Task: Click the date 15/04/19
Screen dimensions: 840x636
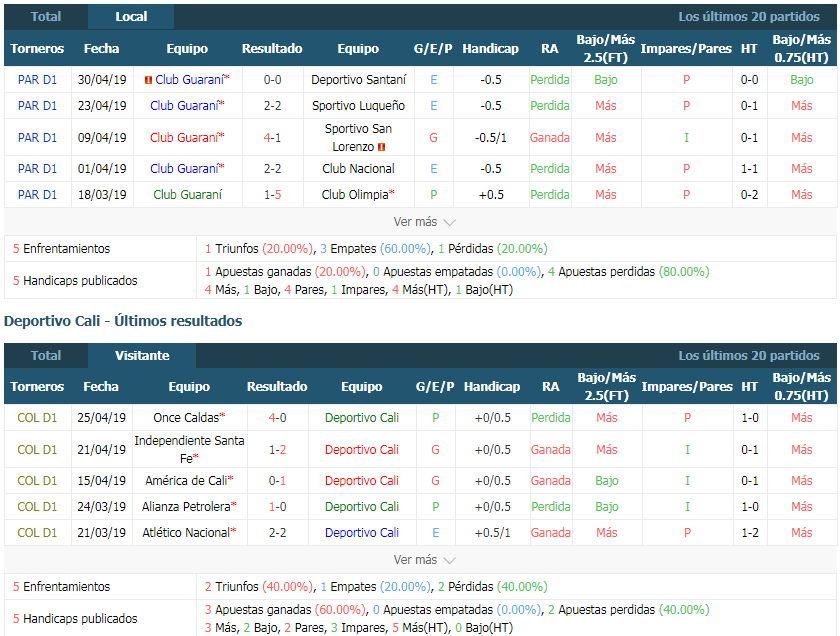Action: coord(101,481)
